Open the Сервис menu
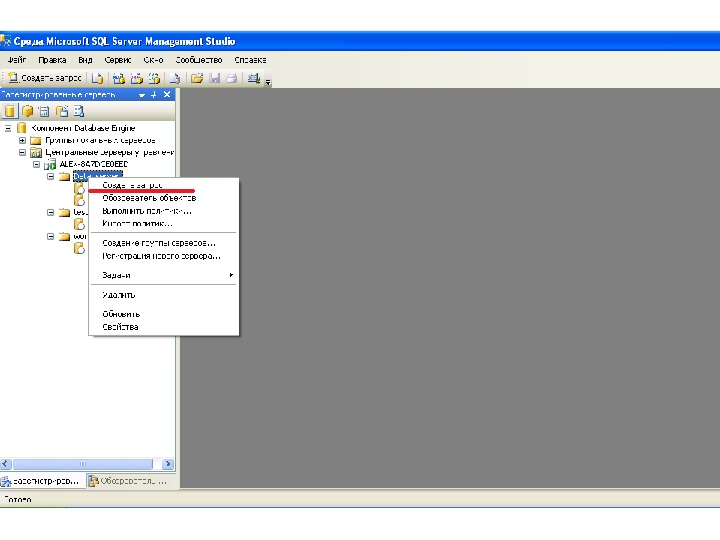720x540 pixels. click(x=118, y=60)
